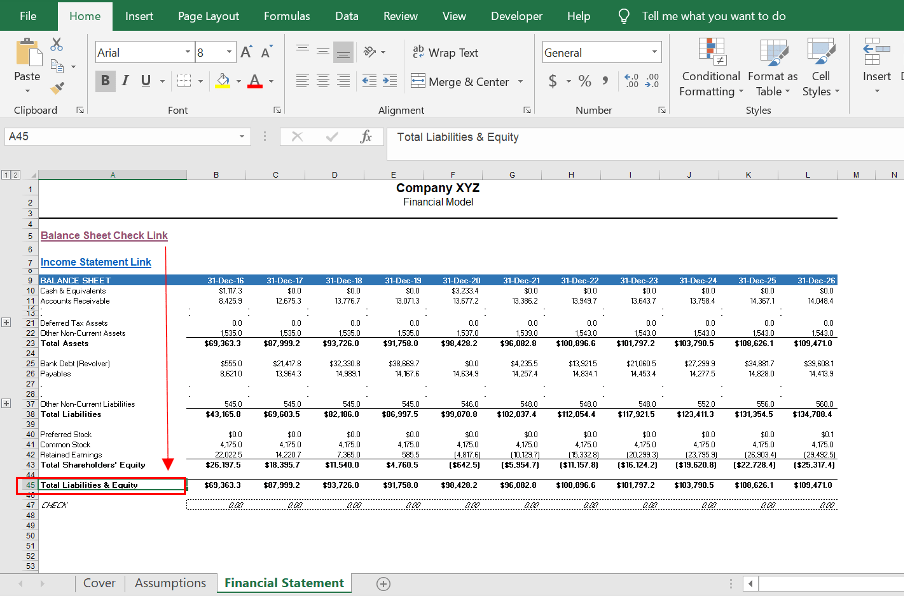
Task: Toggle Bold formatting
Action: 106,81
